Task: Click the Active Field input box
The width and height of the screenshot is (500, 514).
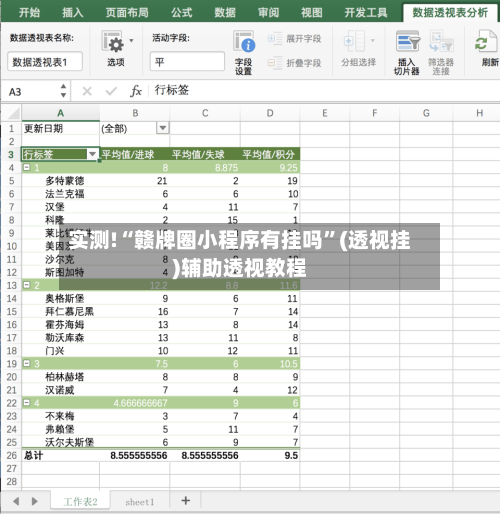Action: [187, 62]
